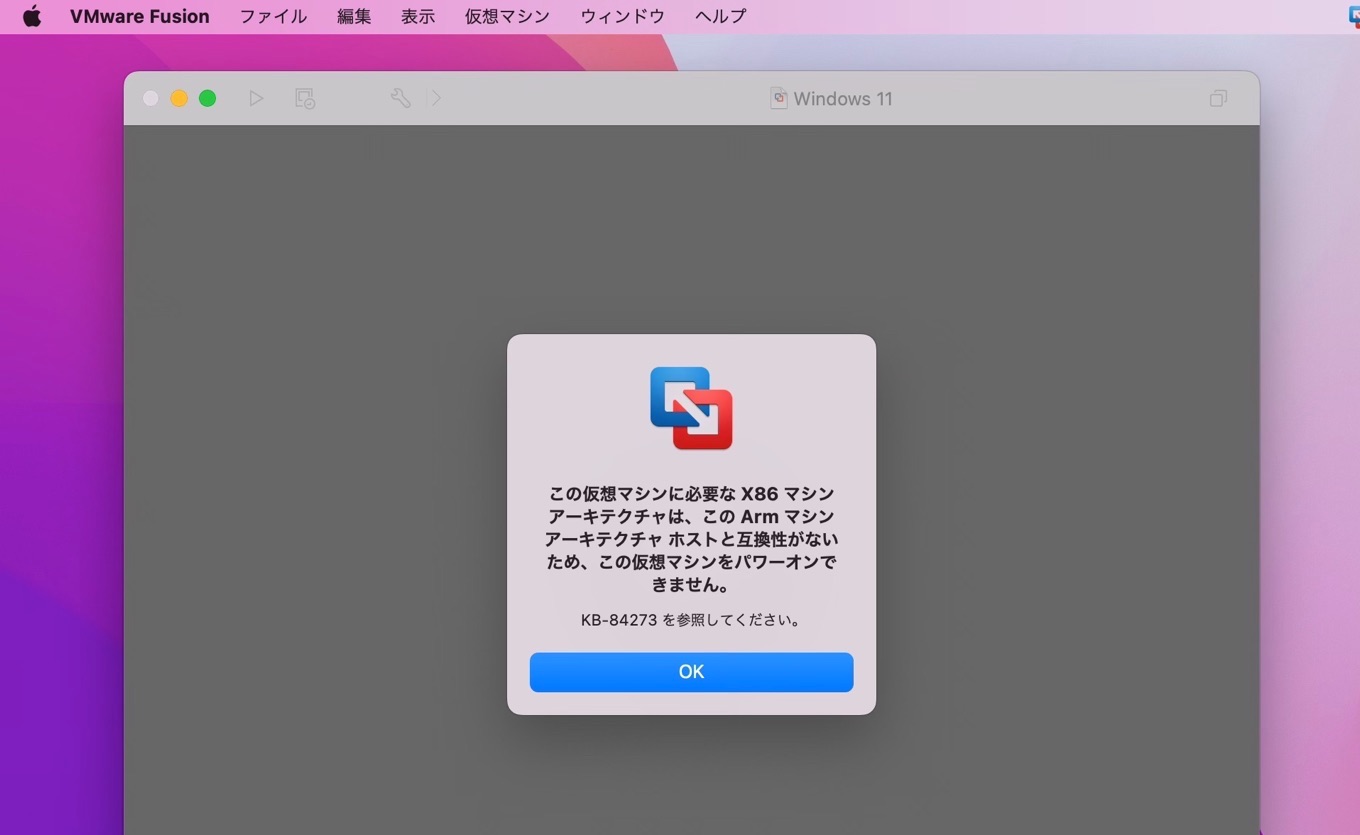1360x835 pixels.
Task: Open virtual machine settings via wrench icon
Action: [400, 98]
